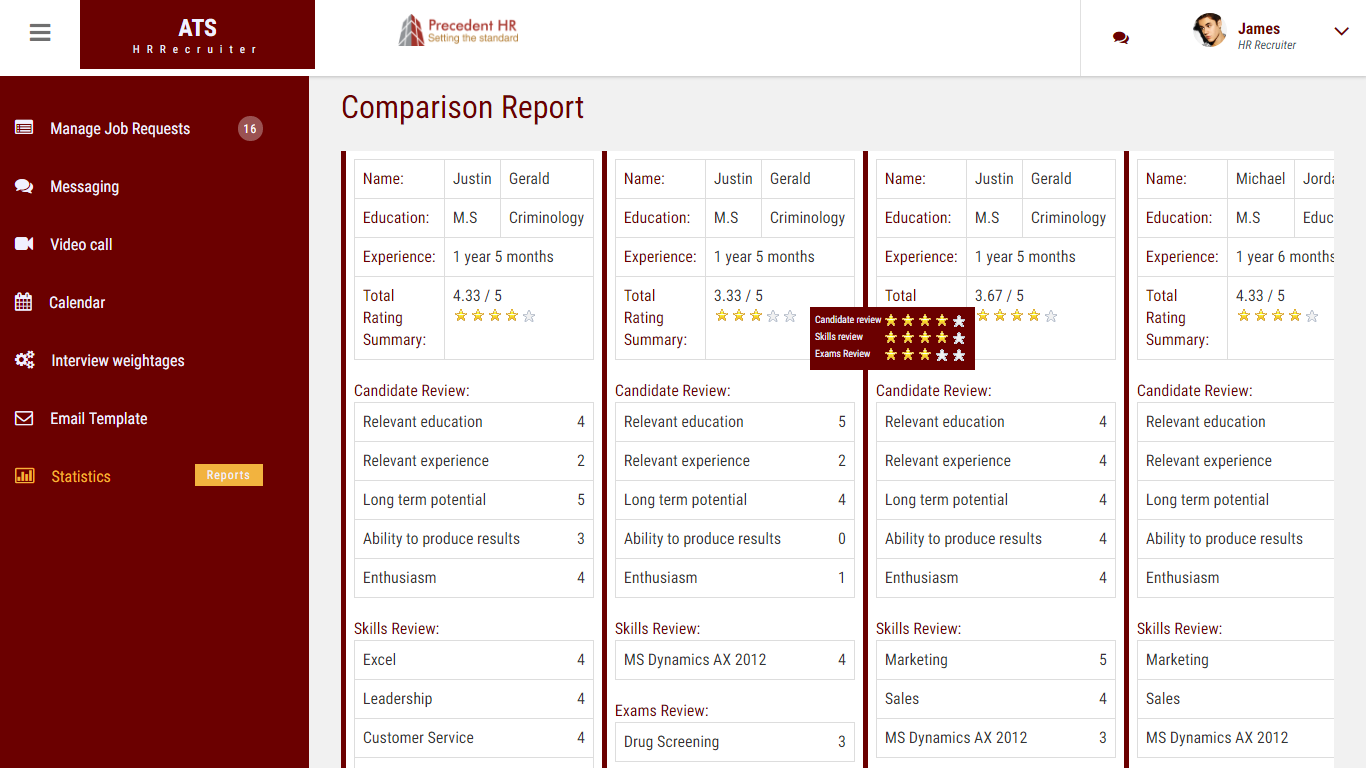The height and width of the screenshot is (768, 1366).
Task: Click the Interview weightages gears icon
Action: point(25,360)
